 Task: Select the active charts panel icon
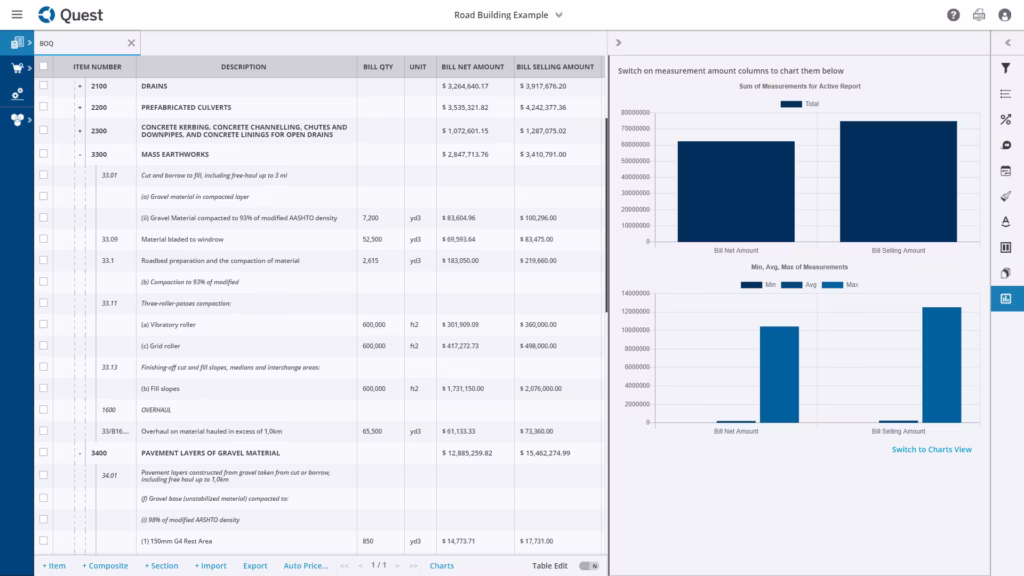click(1006, 298)
